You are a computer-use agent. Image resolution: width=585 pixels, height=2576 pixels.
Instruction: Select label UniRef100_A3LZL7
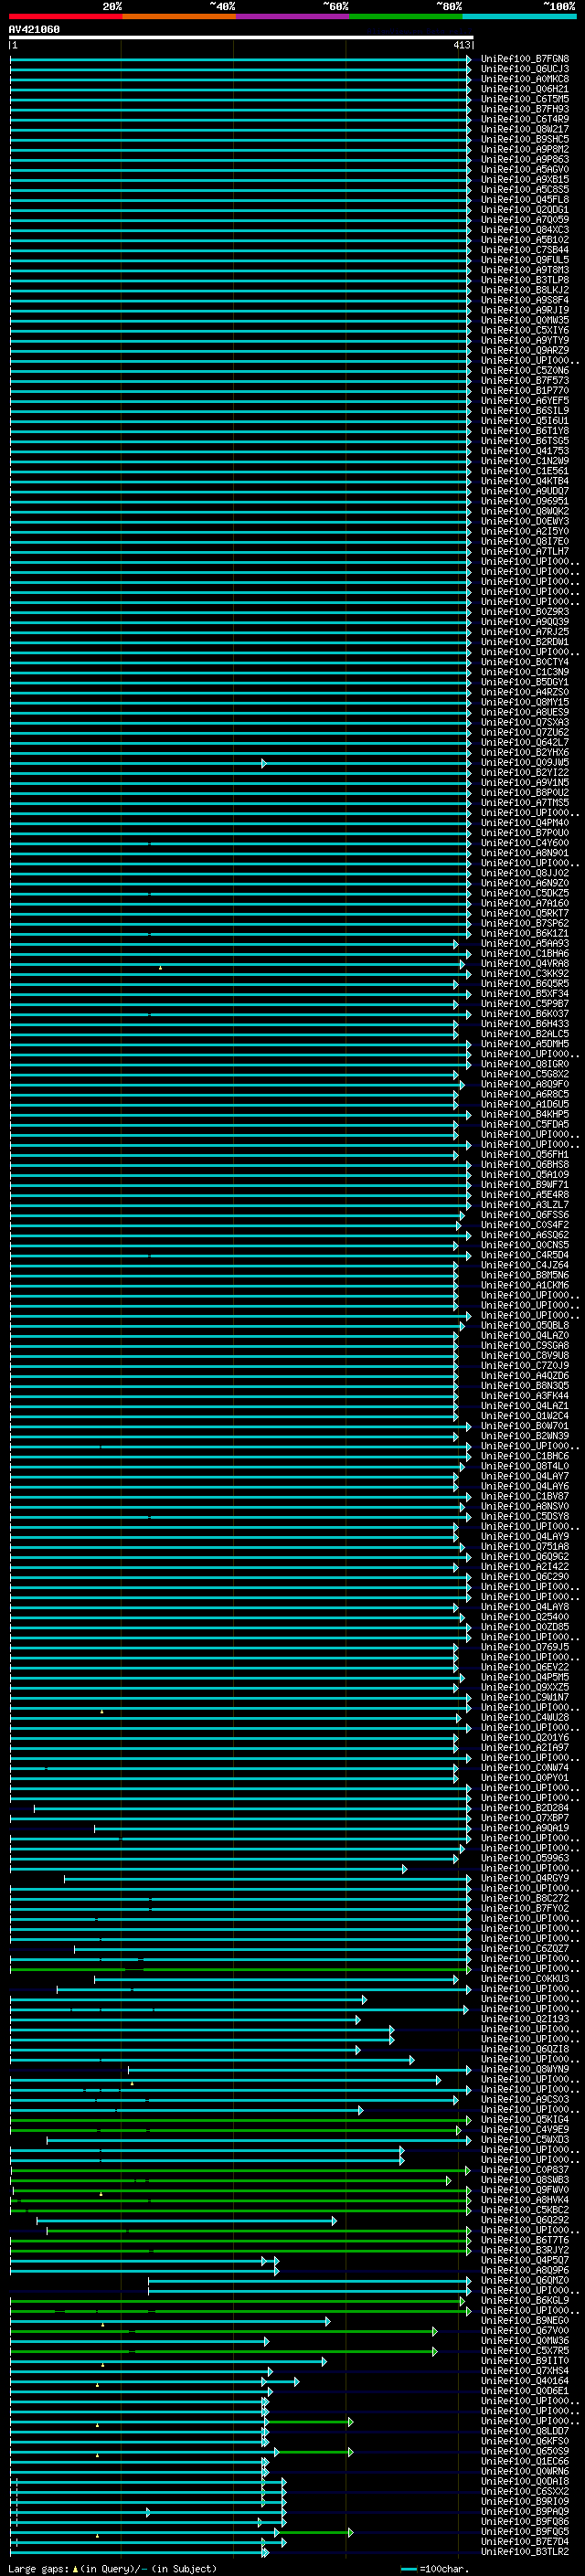point(525,1205)
